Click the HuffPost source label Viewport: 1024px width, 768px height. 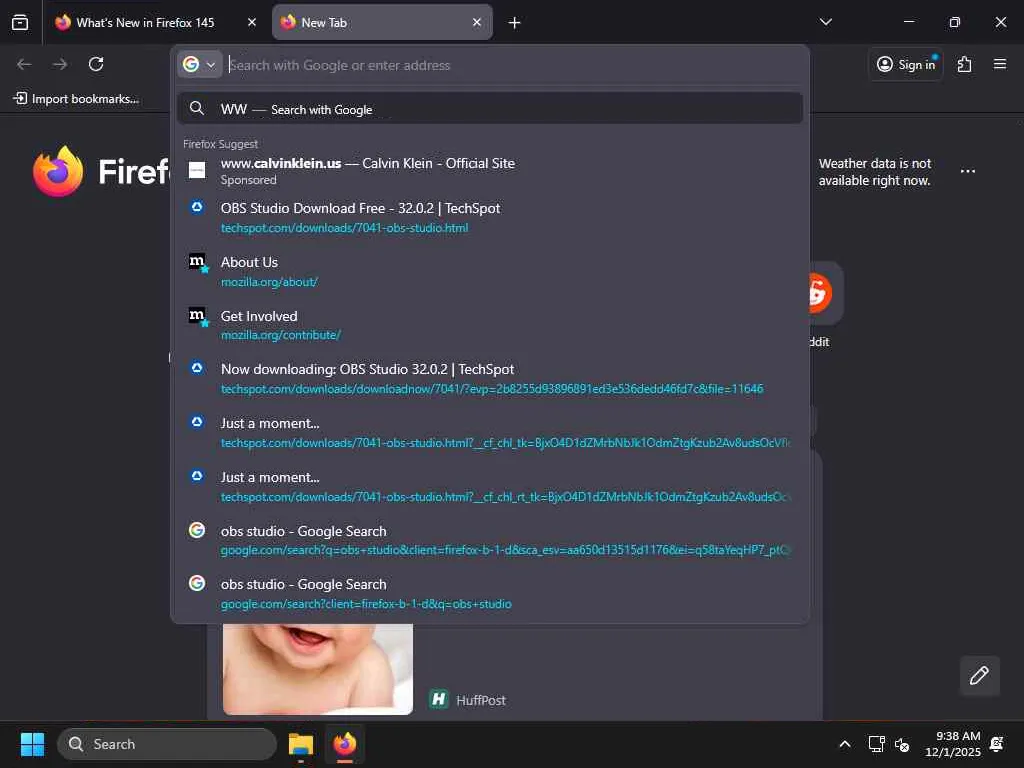(481, 700)
